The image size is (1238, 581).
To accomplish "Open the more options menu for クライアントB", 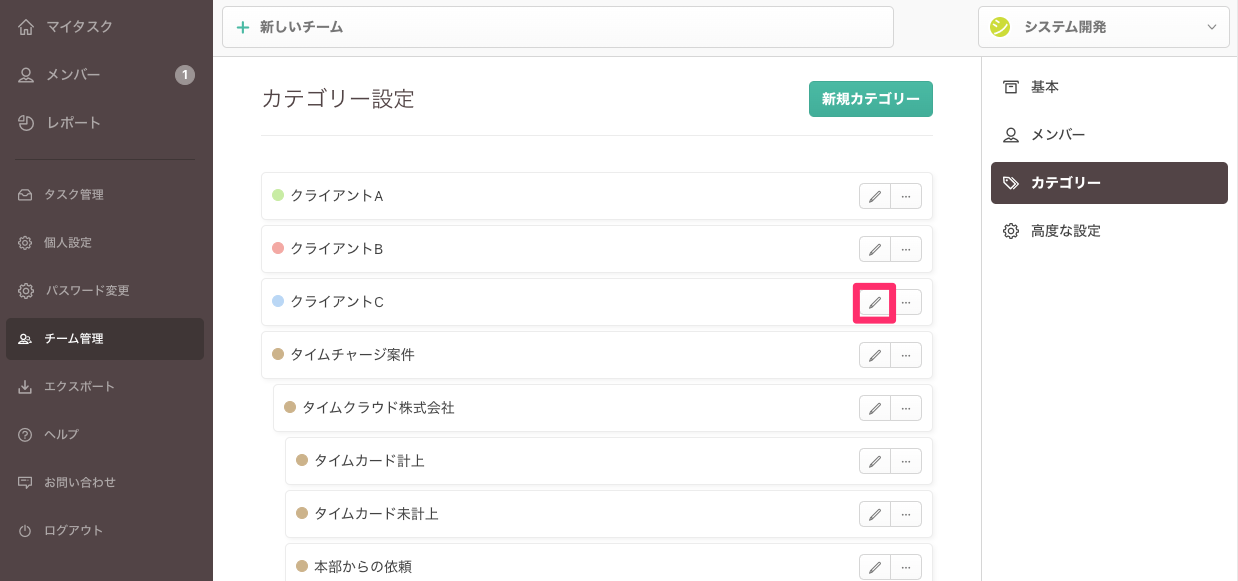I will pos(906,249).
